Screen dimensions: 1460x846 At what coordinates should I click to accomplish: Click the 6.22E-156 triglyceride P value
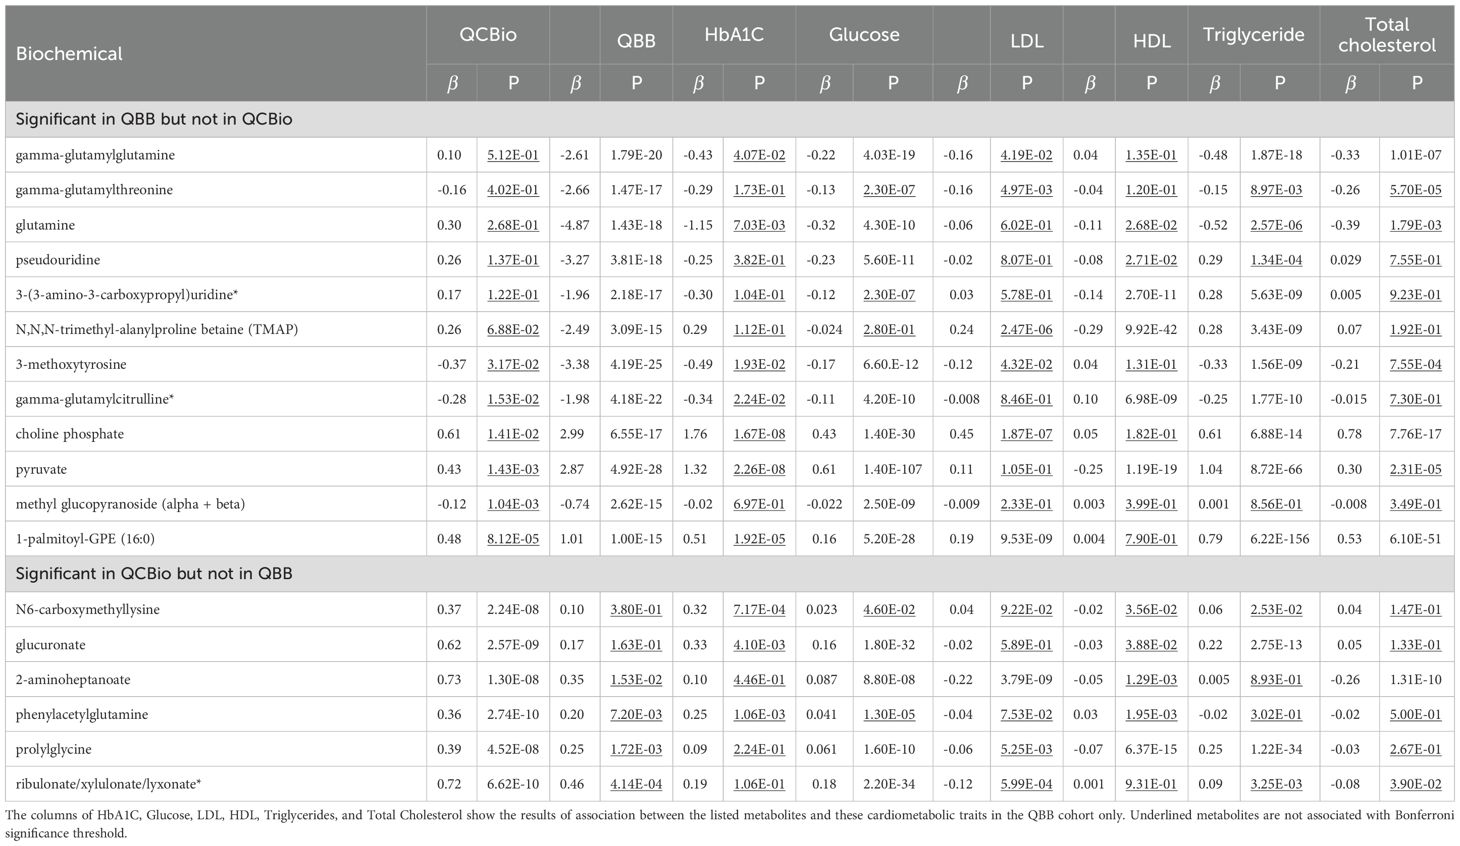click(x=1279, y=539)
